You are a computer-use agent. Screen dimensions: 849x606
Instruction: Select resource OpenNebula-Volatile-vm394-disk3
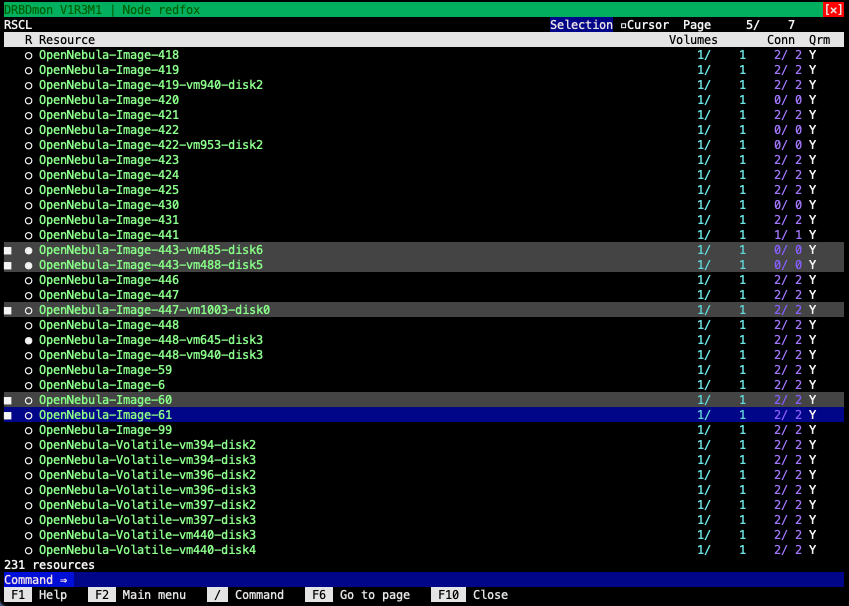pos(147,460)
